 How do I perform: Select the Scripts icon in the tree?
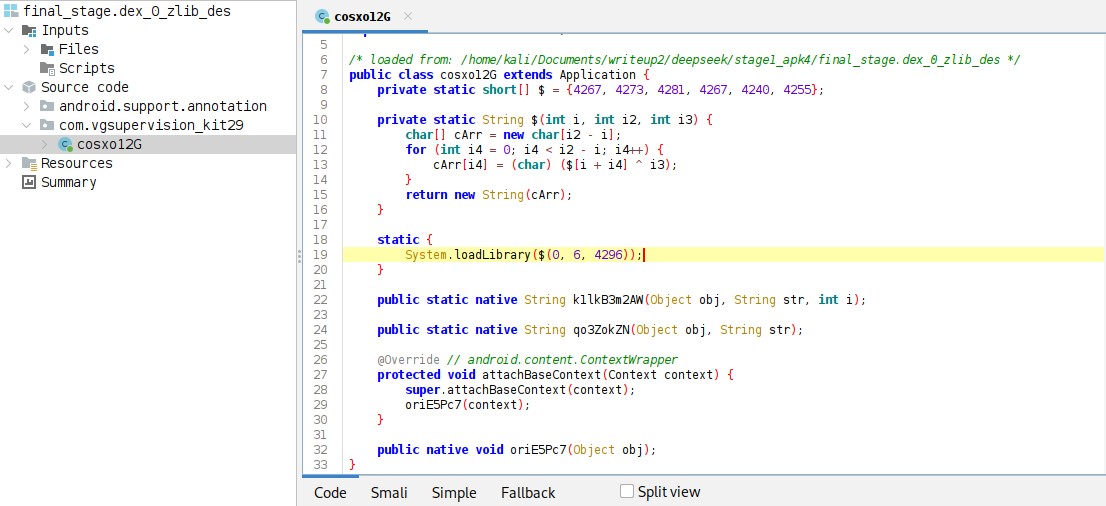[x=47, y=68]
